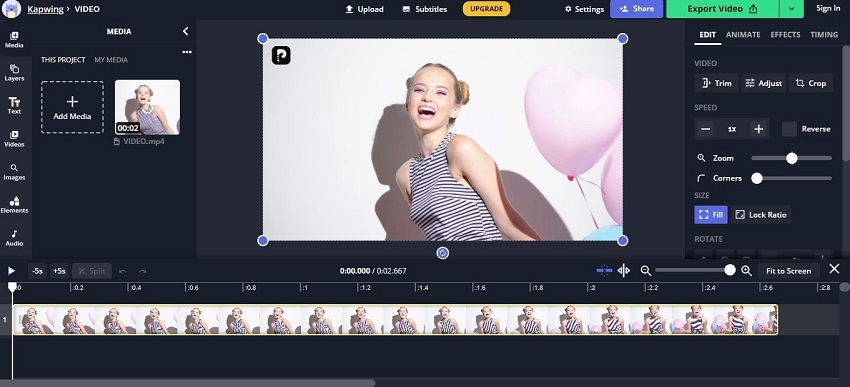Click the Kapwing cat logo
Image resolution: width=850 pixels, height=387 pixels.
coord(11,9)
